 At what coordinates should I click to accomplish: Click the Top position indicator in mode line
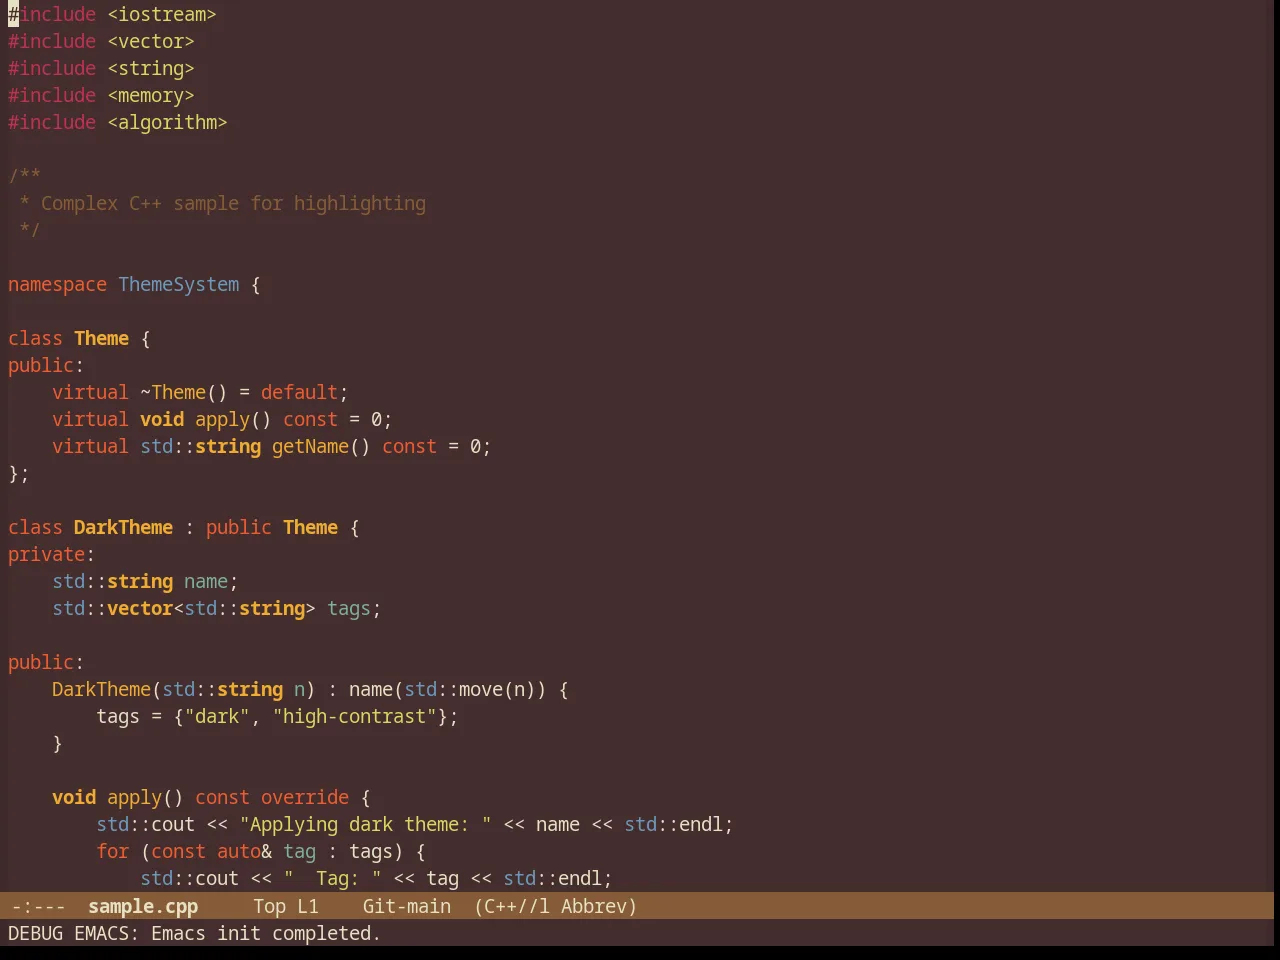pos(270,906)
